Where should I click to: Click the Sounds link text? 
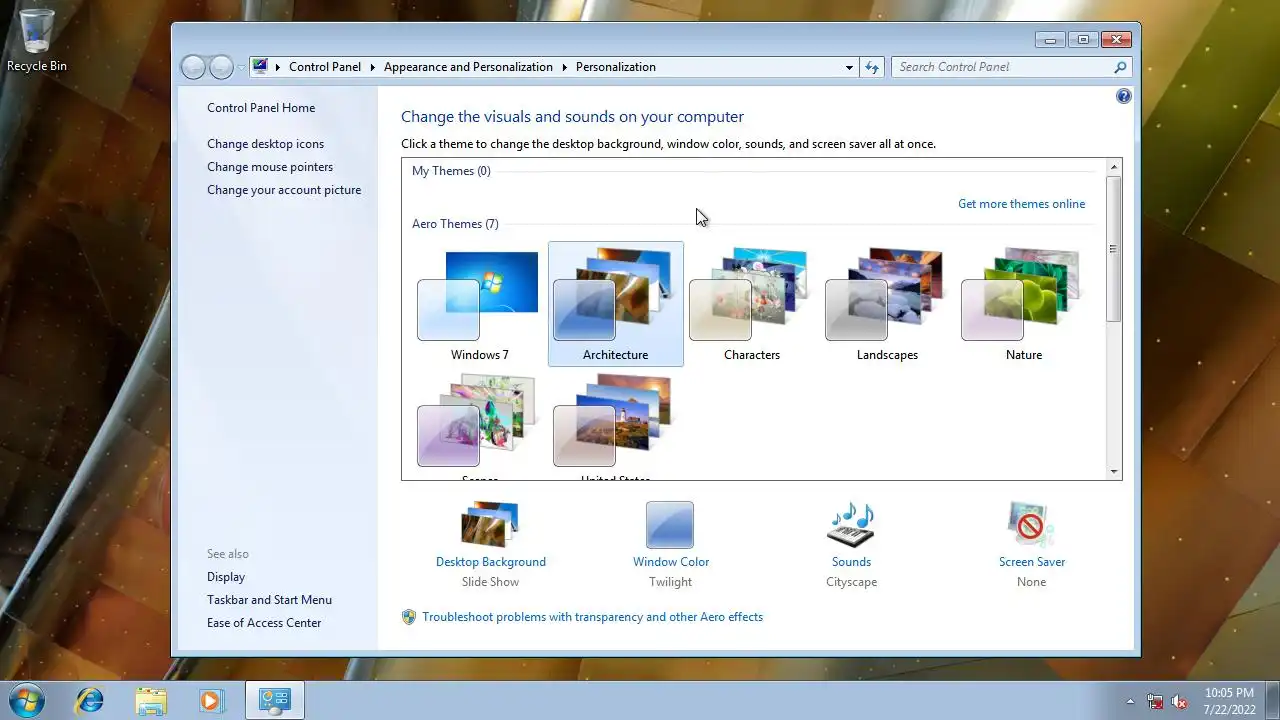(851, 562)
